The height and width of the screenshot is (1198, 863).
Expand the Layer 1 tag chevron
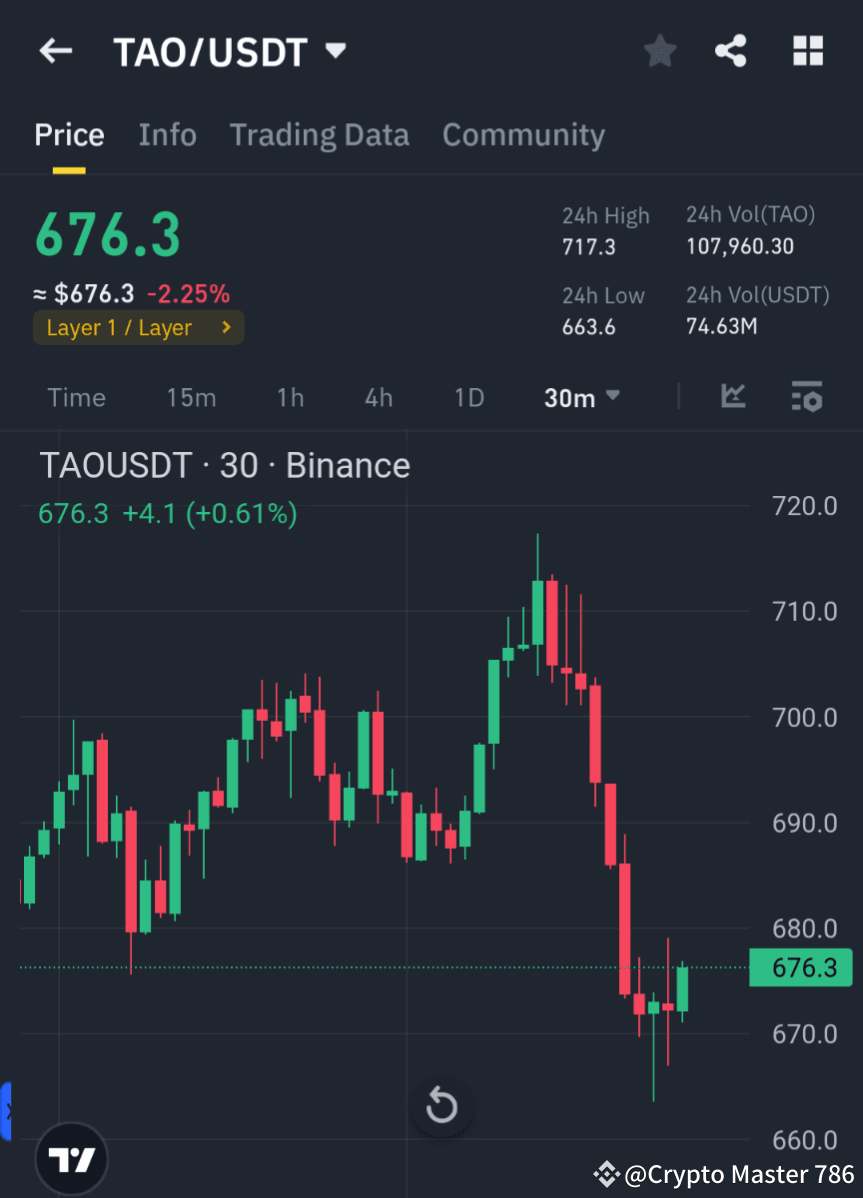(226, 327)
